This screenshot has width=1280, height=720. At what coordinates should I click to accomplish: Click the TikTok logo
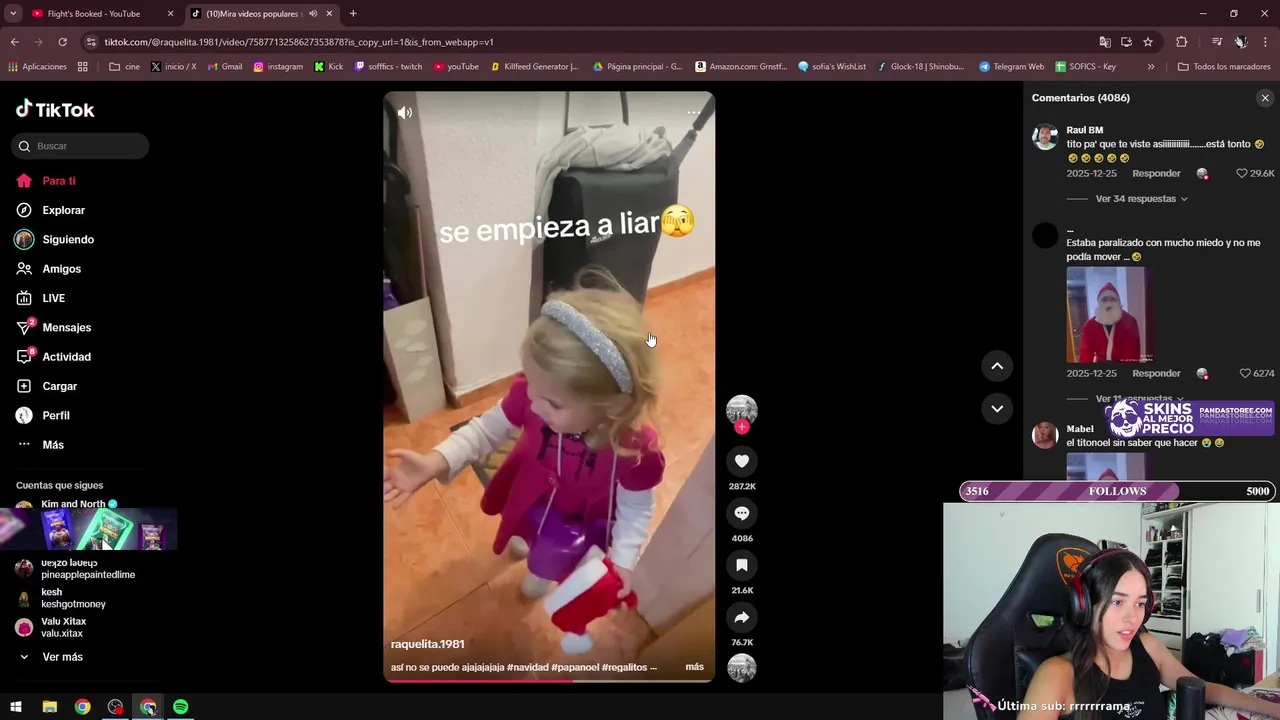(x=55, y=109)
